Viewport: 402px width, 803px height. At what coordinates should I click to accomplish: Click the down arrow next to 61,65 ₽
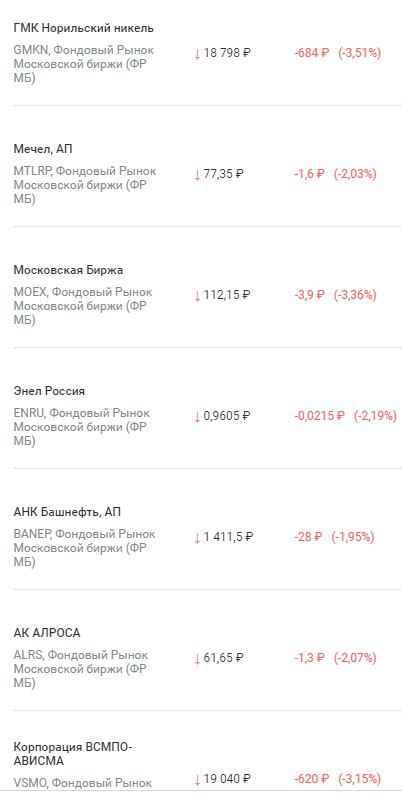coord(197,659)
